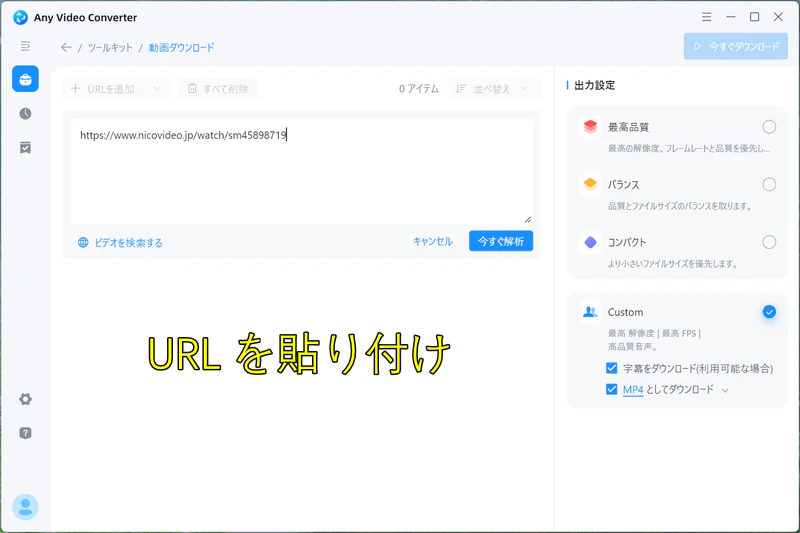Screen dimensions: 800x533
Task: Open the help question mark icon
Action: tap(26, 433)
